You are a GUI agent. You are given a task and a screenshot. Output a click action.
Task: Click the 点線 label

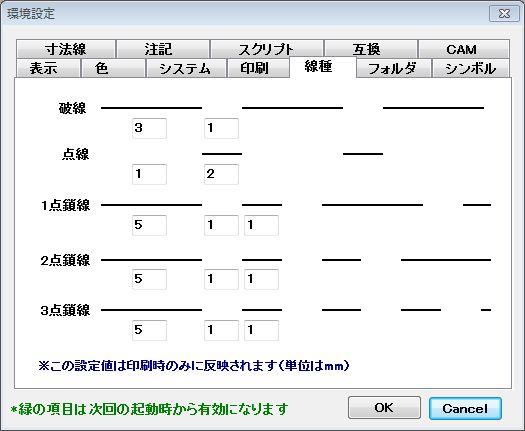pos(76,154)
